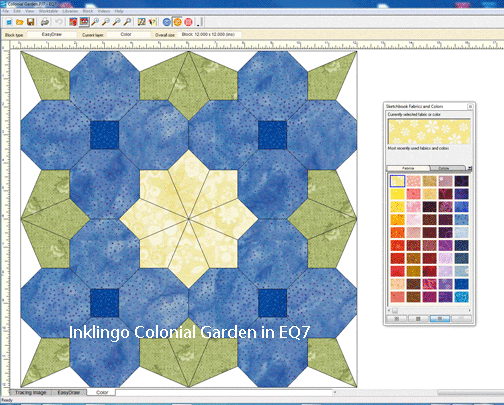Click the New project toolbar icon
The image size is (504, 405).
pyautogui.click(x=9, y=22)
